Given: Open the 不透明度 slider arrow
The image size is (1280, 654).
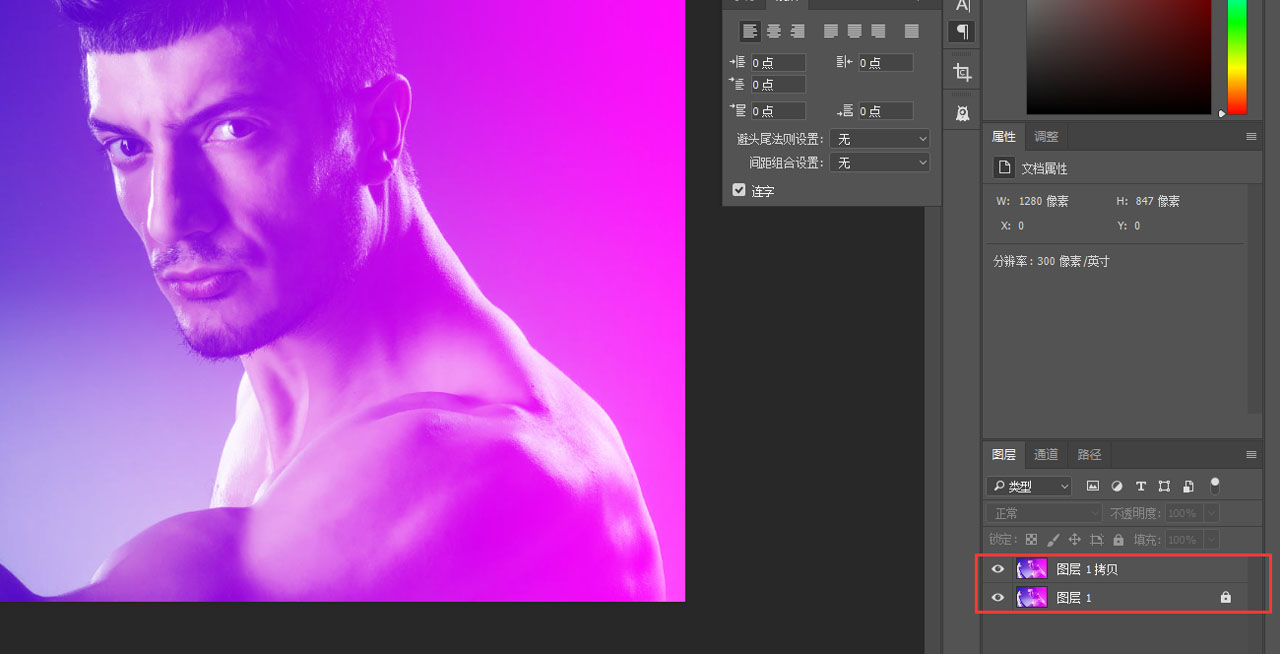Looking at the screenshot, I should (x=1212, y=513).
